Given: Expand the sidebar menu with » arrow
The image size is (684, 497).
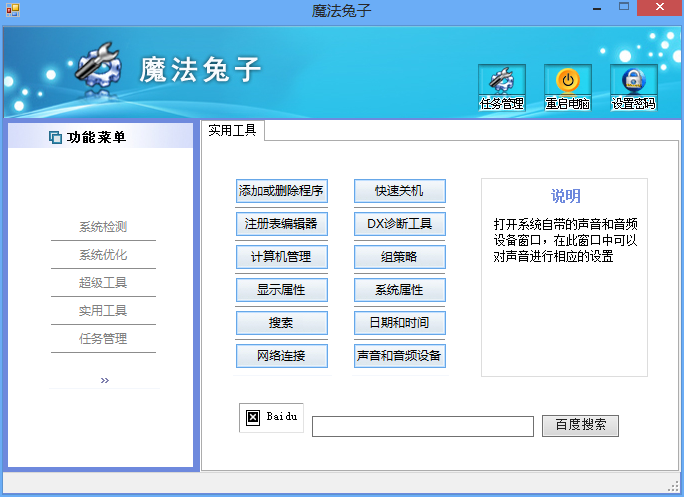Looking at the screenshot, I should coord(105,380).
